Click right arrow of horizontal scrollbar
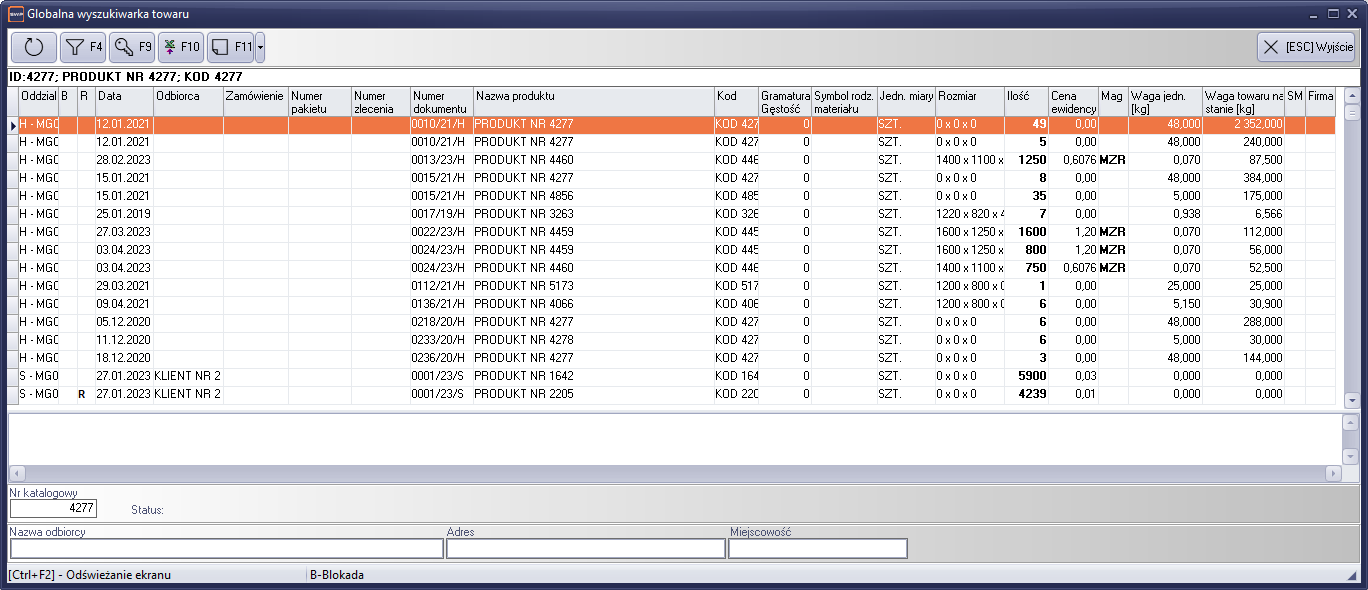The width and height of the screenshot is (1368, 590). click(1333, 473)
